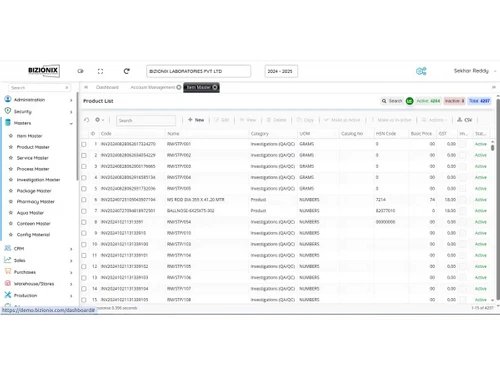Click the star icon beside Item Master
The height and width of the screenshot is (375, 500).
click(11, 136)
